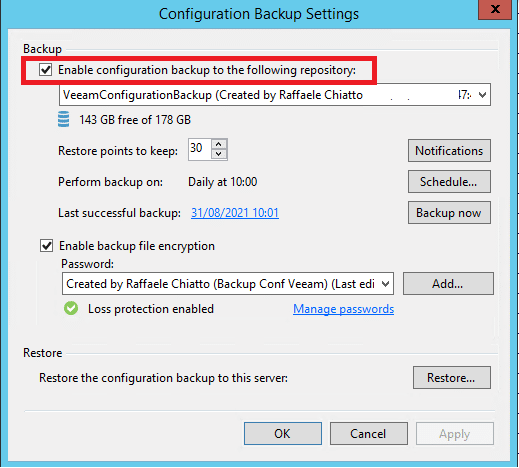Click the repository database disk icon
The width and height of the screenshot is (519, 468).
point(63,119)
